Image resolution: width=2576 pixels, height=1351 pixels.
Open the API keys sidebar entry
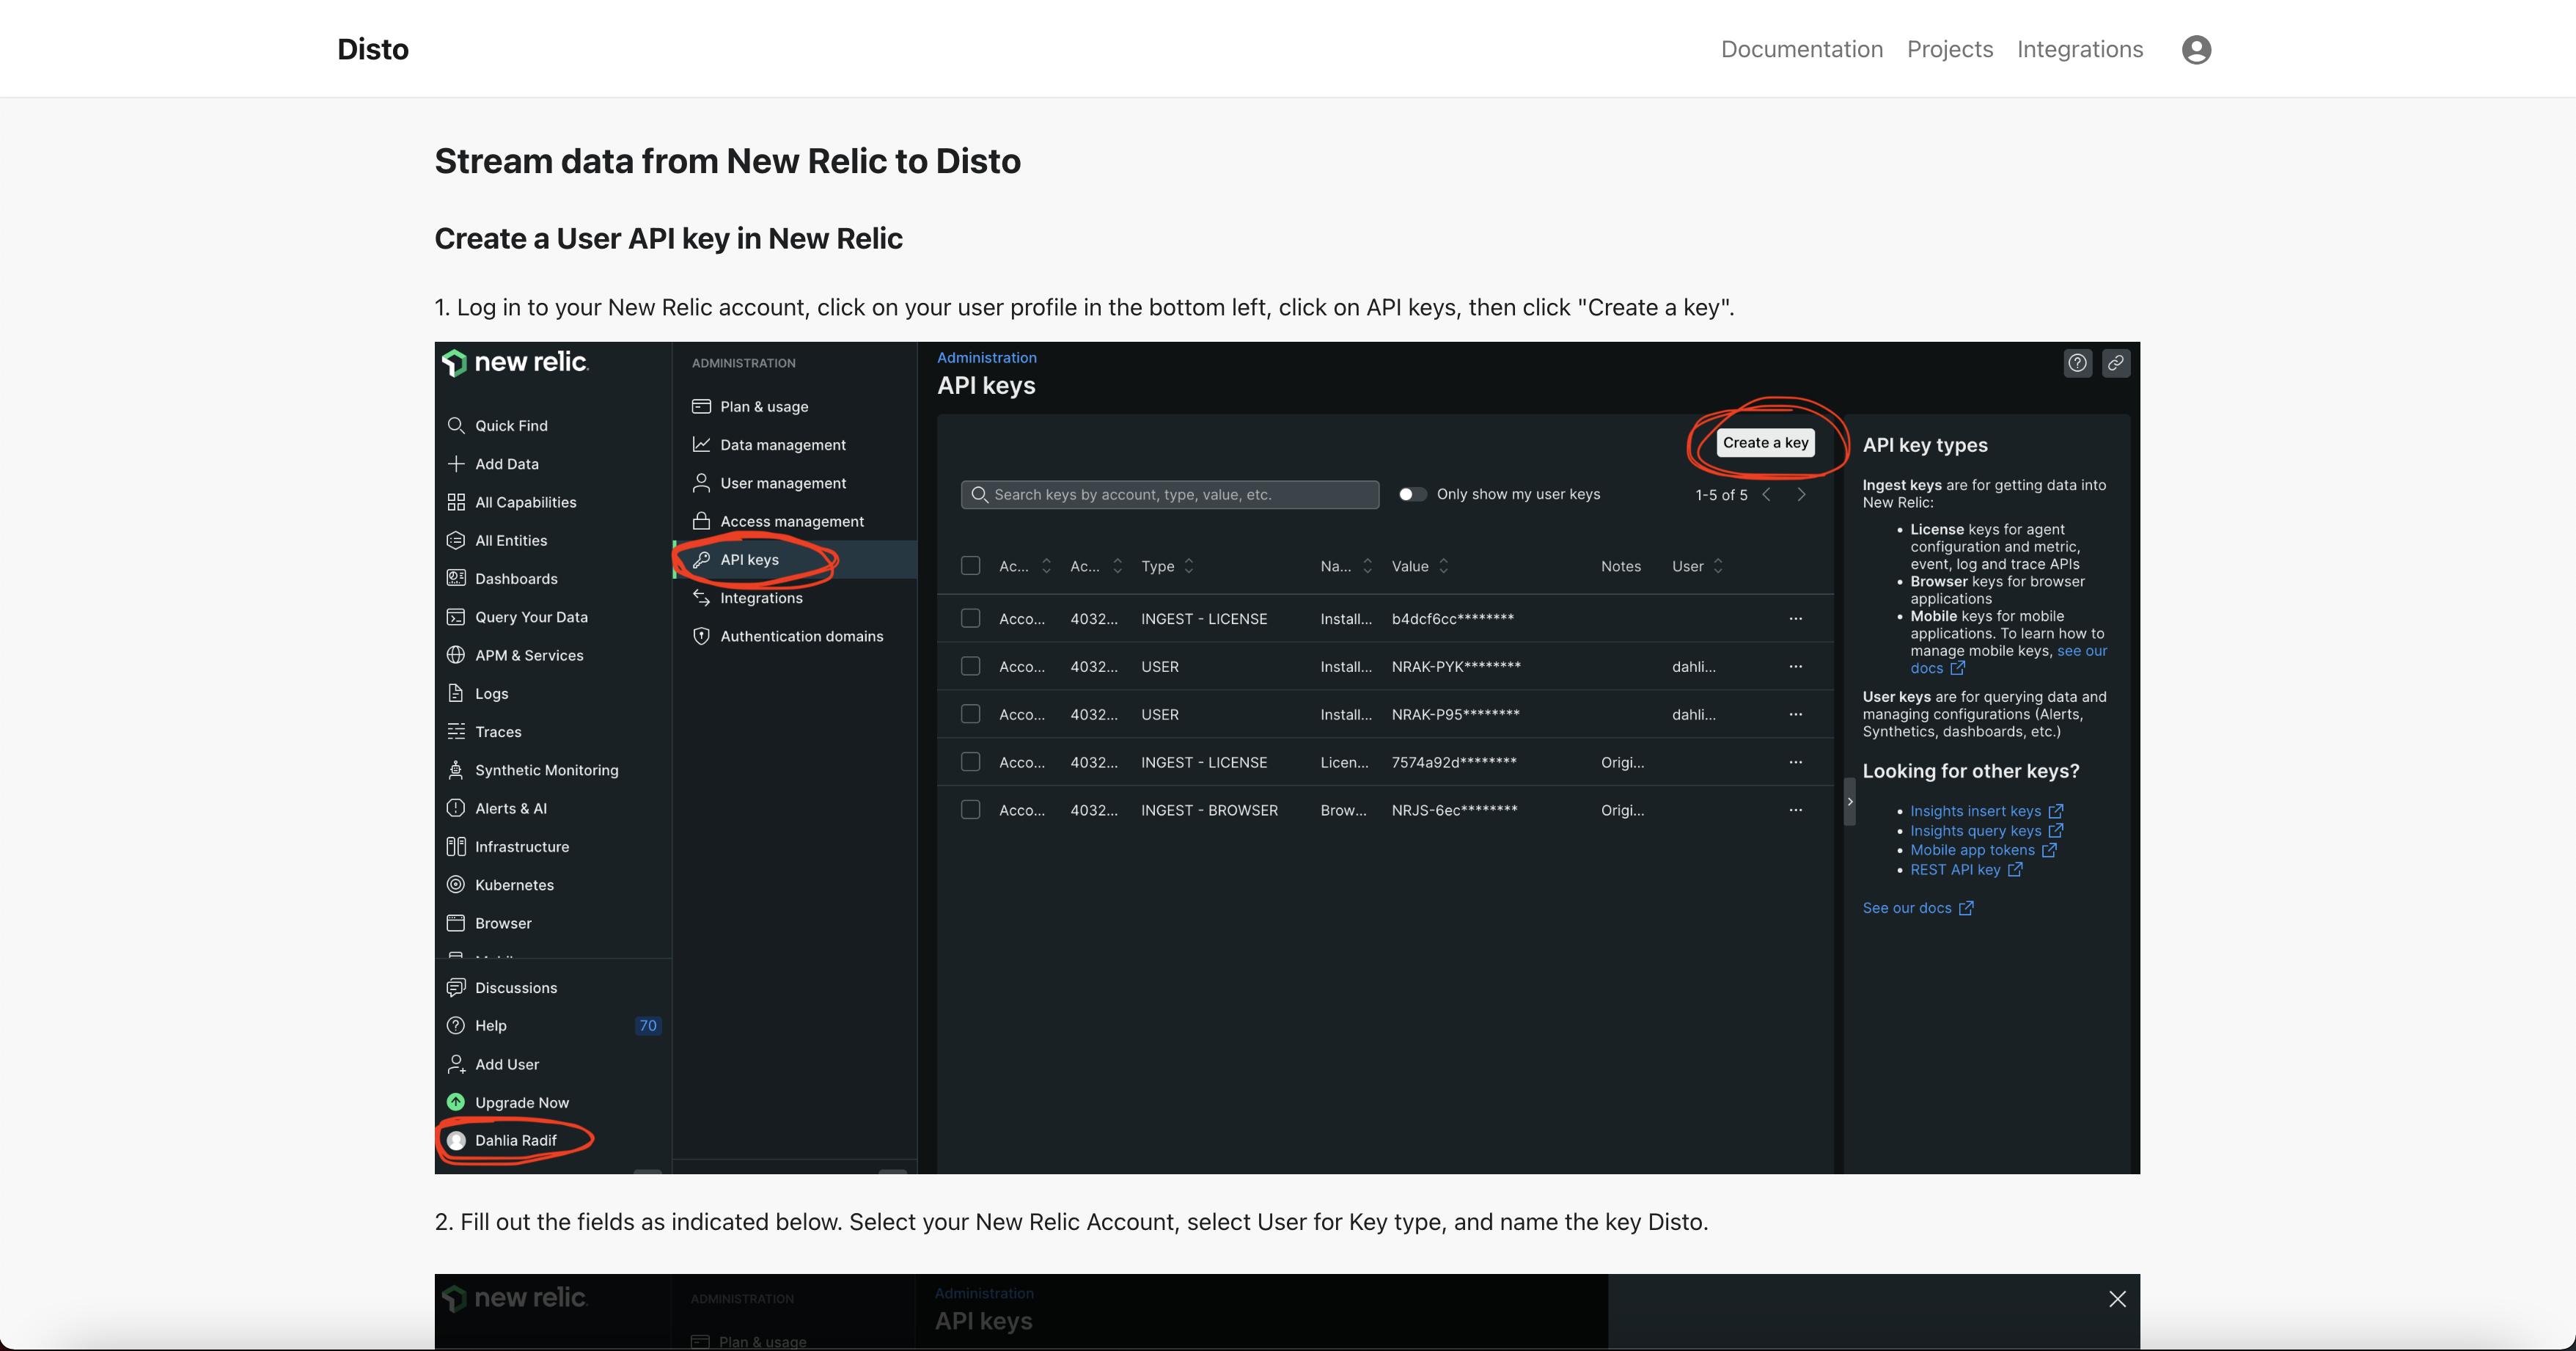click(749, 559)
